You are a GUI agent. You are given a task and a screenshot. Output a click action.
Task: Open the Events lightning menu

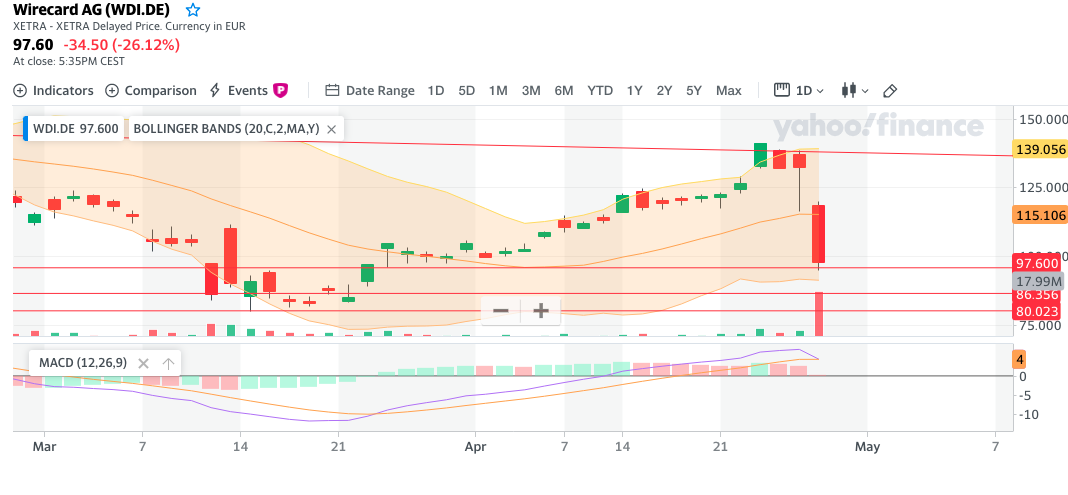click(246, 90)
